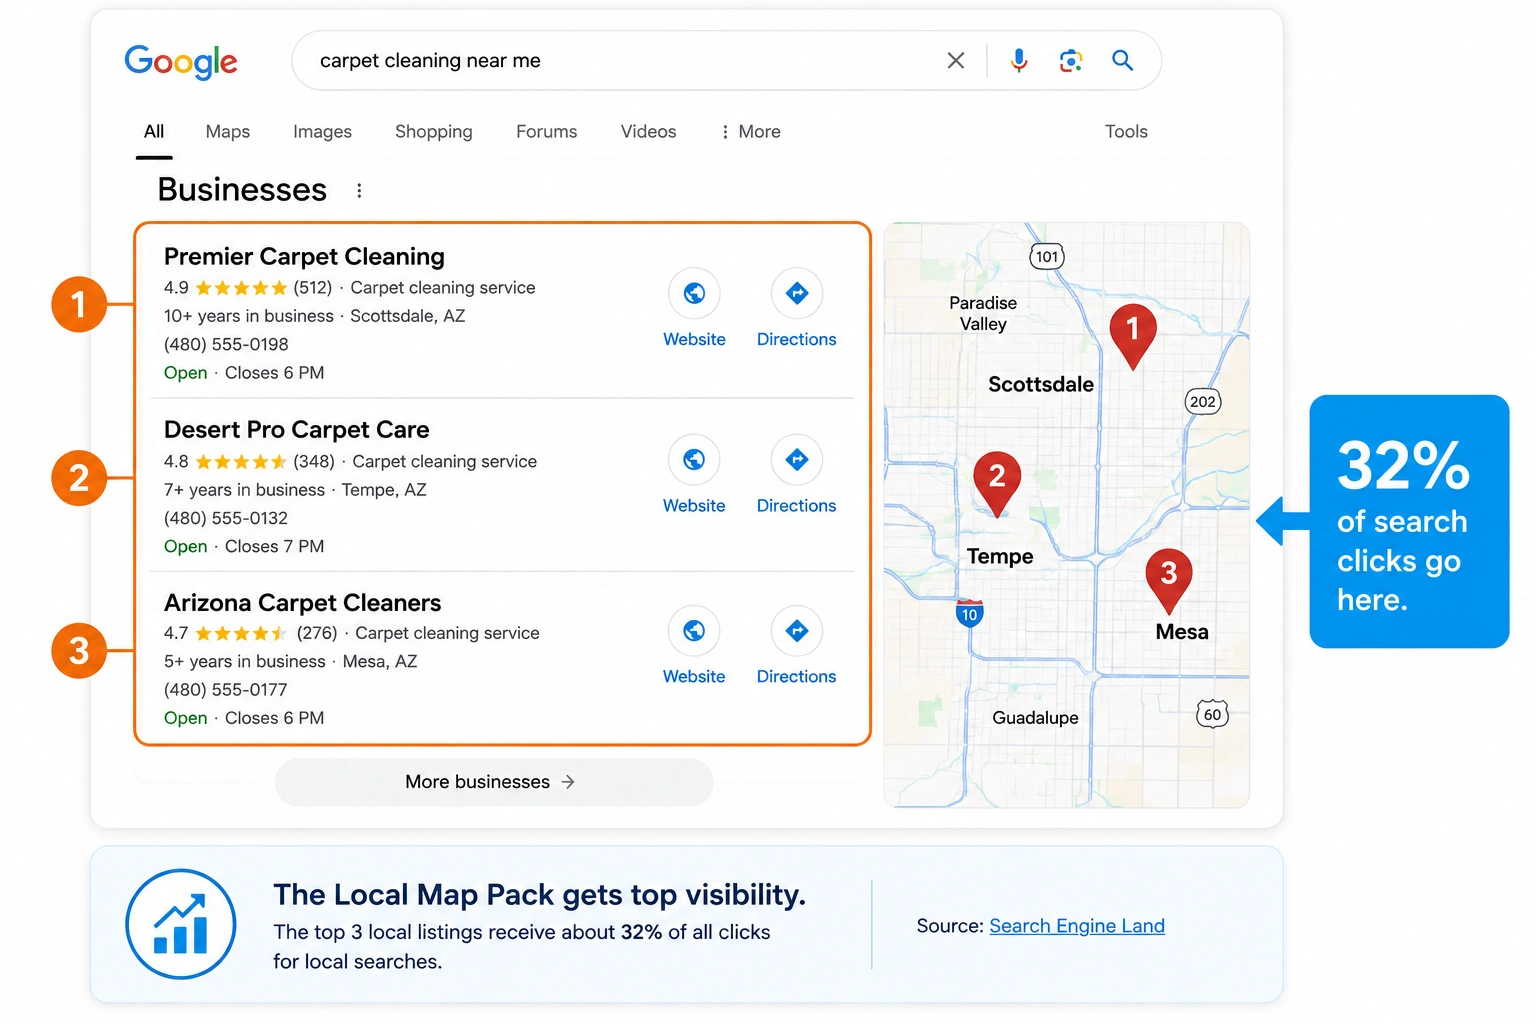Click Paradise Valley label on the map
Image resolution: width=1536 pixels, height=1024 pixels.
[x=983, y=314]
